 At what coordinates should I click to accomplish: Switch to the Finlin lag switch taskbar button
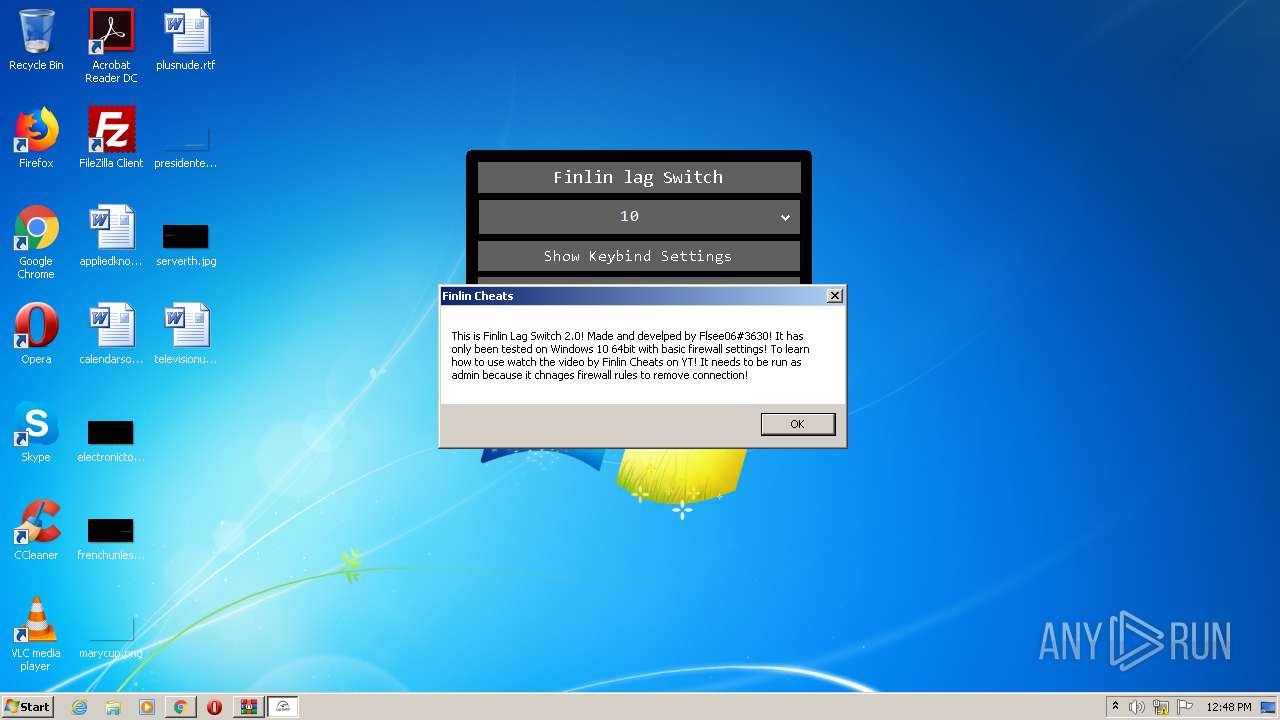click(x=283, y=707)
